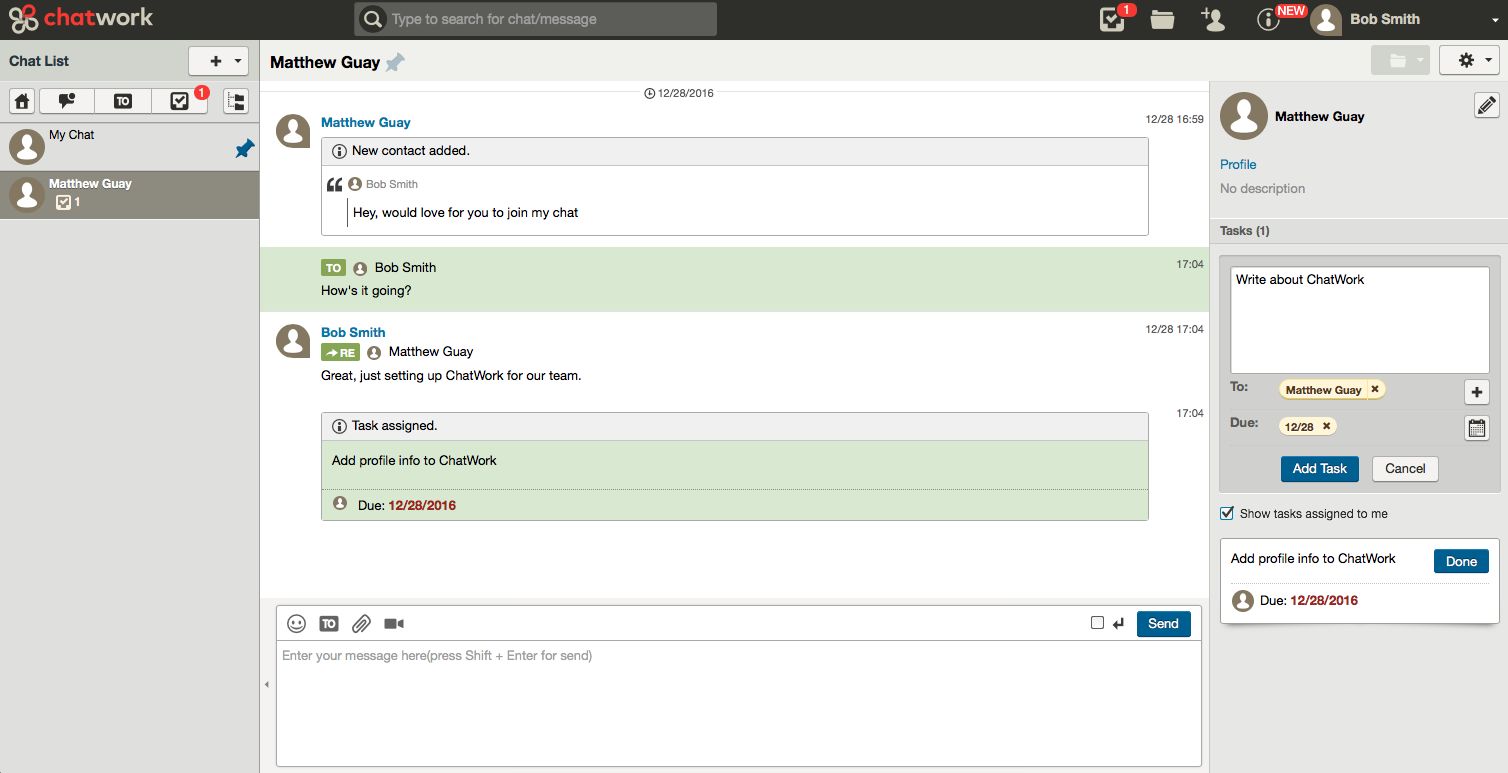This screenshot has width=1508, height=773.
Task: Filter chats by unread messages tab
Action: pyautogui.click(x=67, y=101)
